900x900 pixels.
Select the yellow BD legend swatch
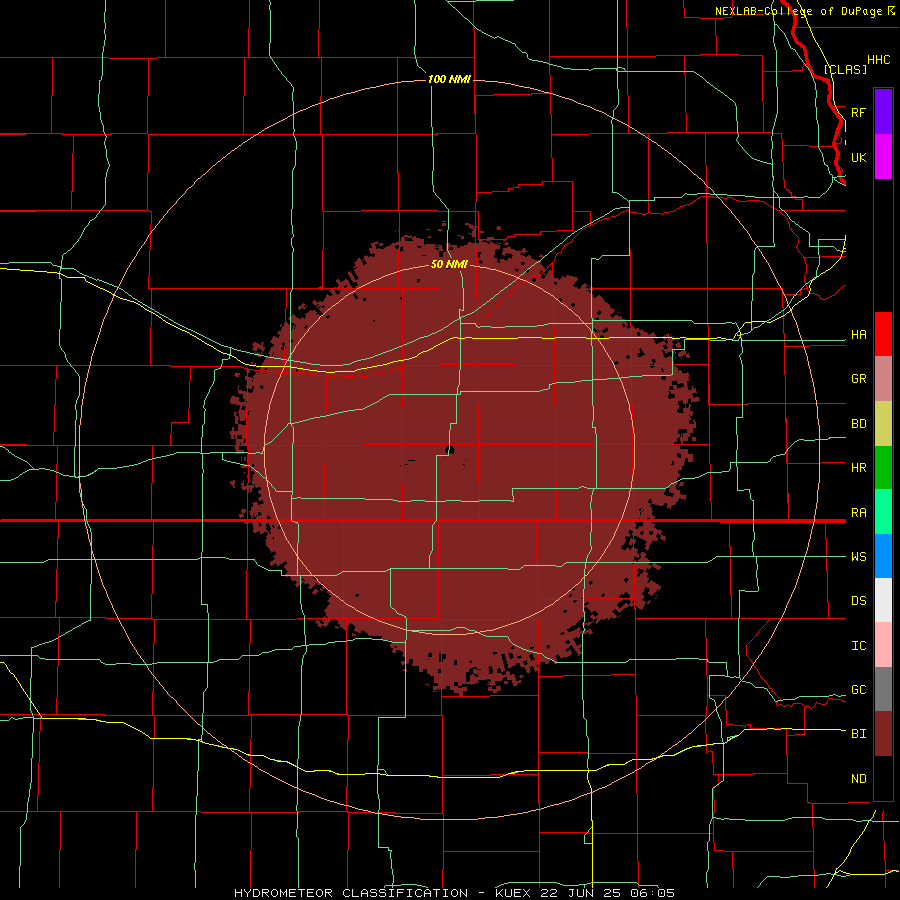(883, 423)
